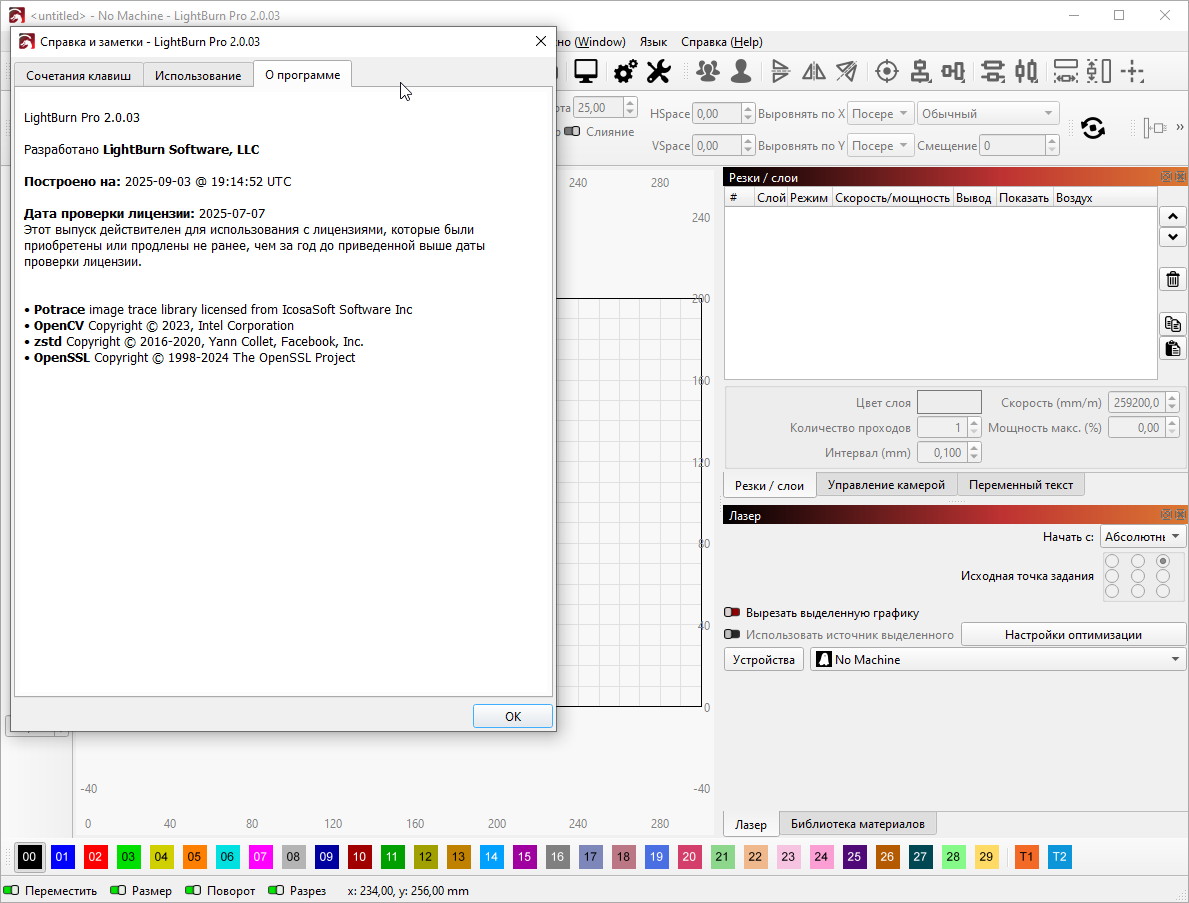The image size is (1189, 903).
Task: Toggle Переместить switch in status bar
Action: click(x=11, y=890)
